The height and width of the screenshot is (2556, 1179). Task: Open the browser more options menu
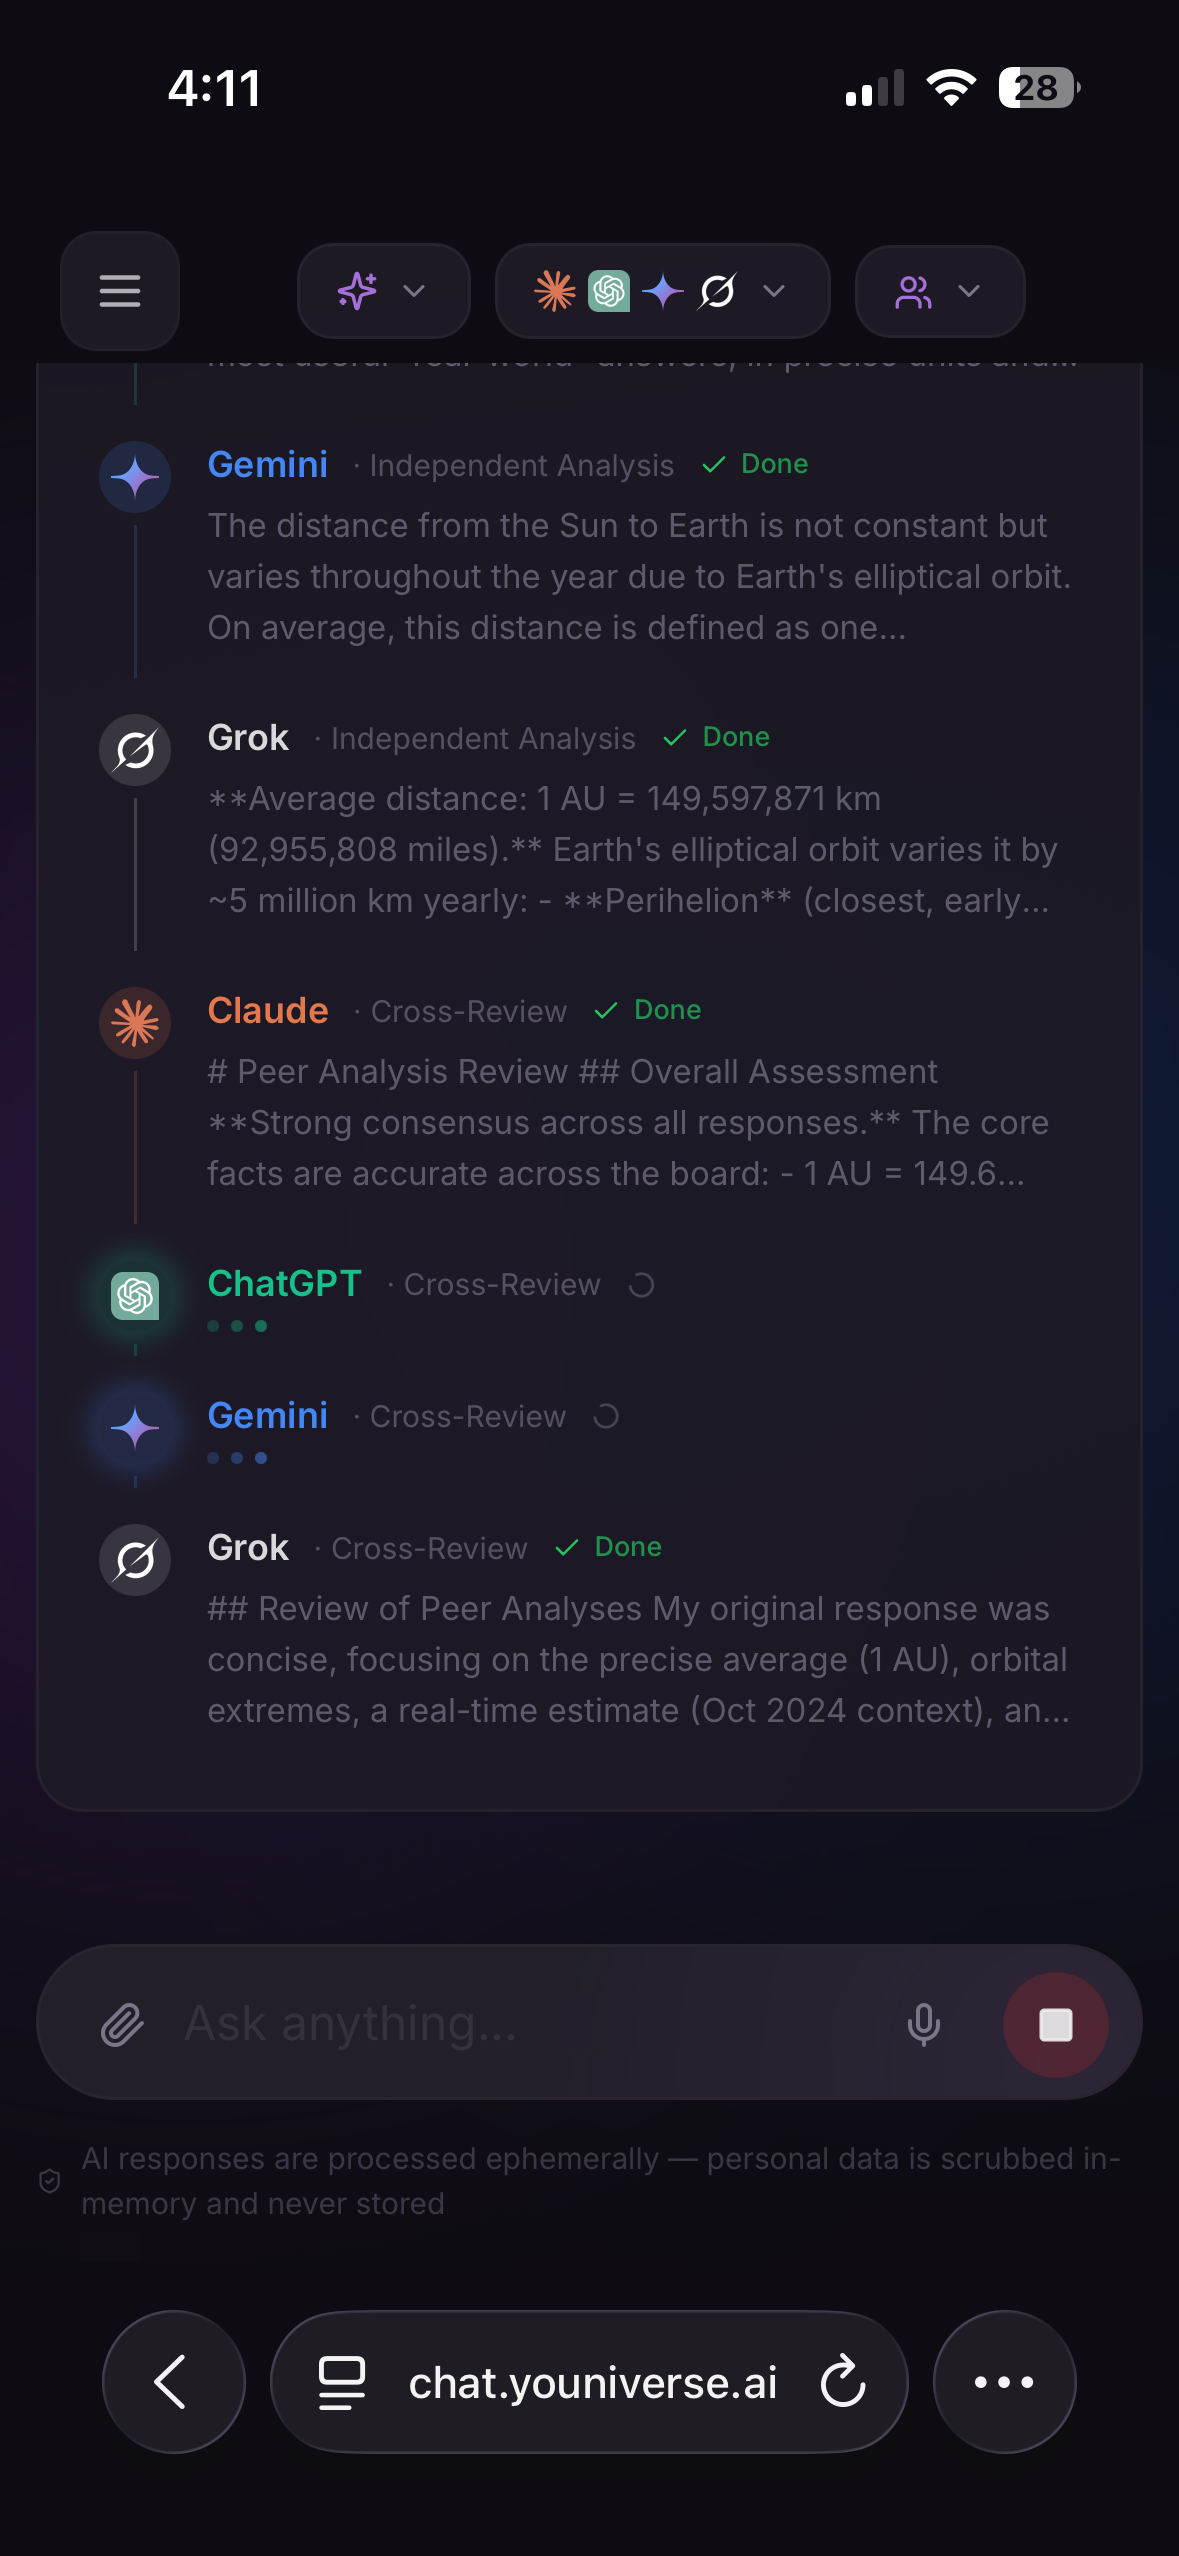(x=1004, y=2382)
